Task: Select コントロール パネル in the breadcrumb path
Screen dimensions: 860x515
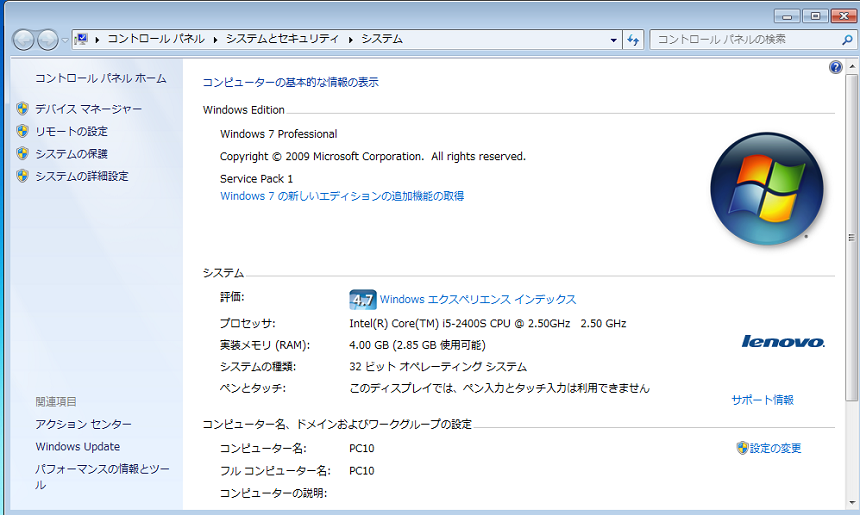Action: [155, 40]
